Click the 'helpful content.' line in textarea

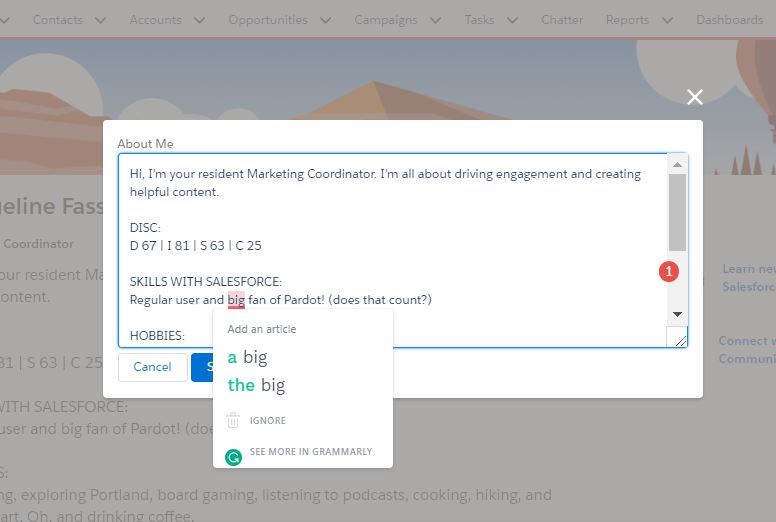tap(174, 192)
